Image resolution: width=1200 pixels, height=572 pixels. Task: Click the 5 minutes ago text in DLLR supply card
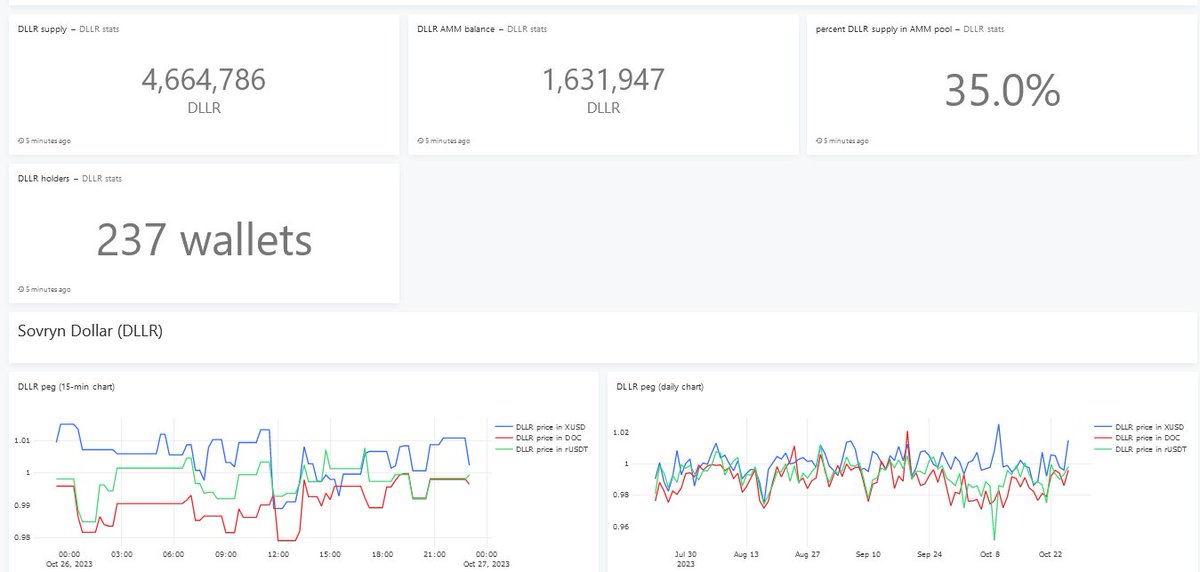(x=48, y=141)
